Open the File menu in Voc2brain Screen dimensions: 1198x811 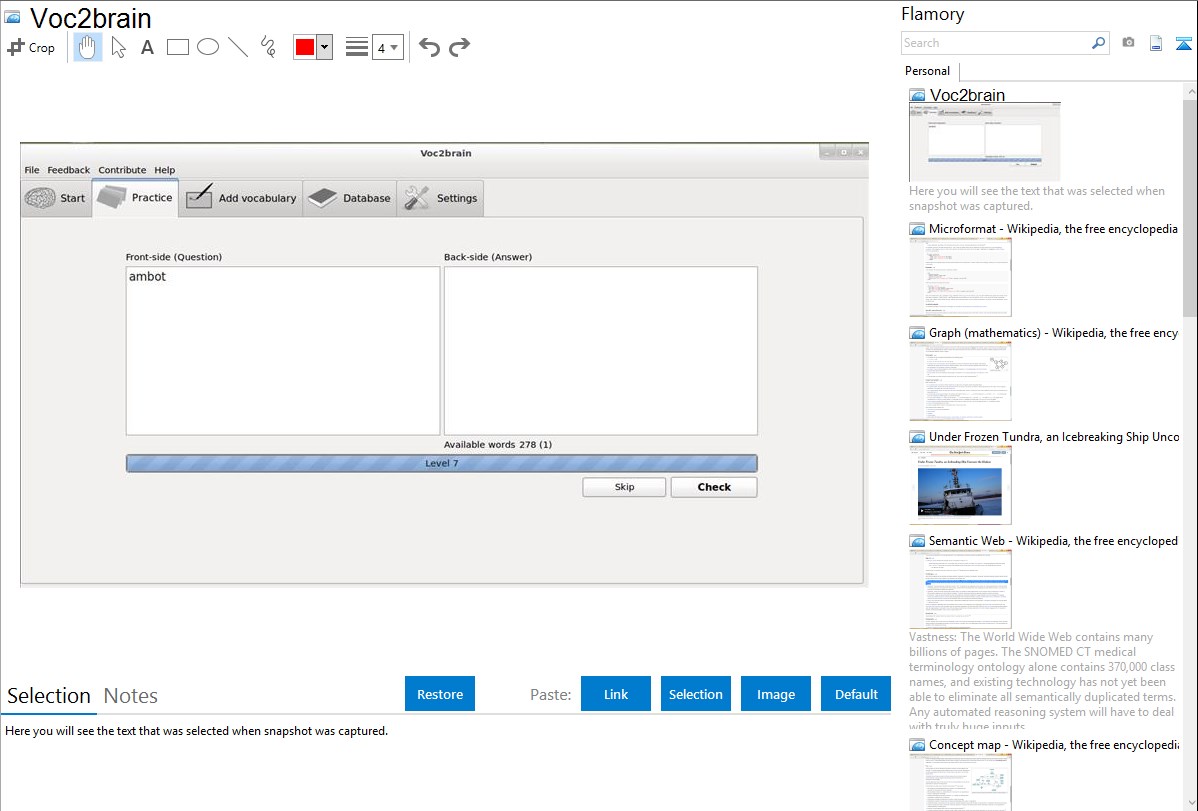32,170
